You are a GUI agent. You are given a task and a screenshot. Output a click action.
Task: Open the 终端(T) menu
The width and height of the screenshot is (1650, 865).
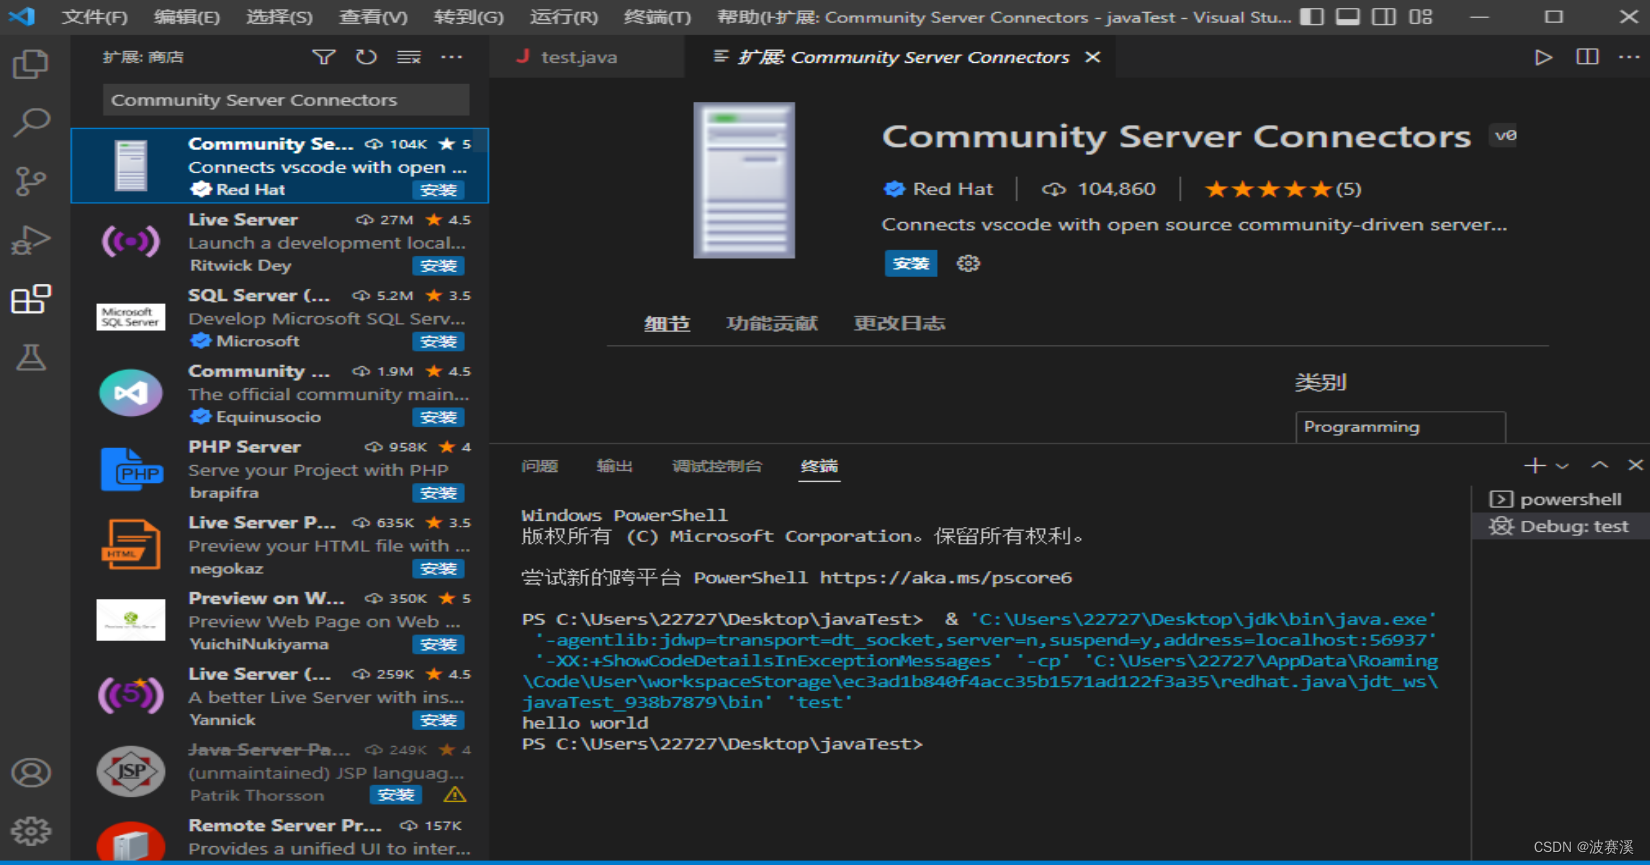pyautogui.click(x=657, y=17)
